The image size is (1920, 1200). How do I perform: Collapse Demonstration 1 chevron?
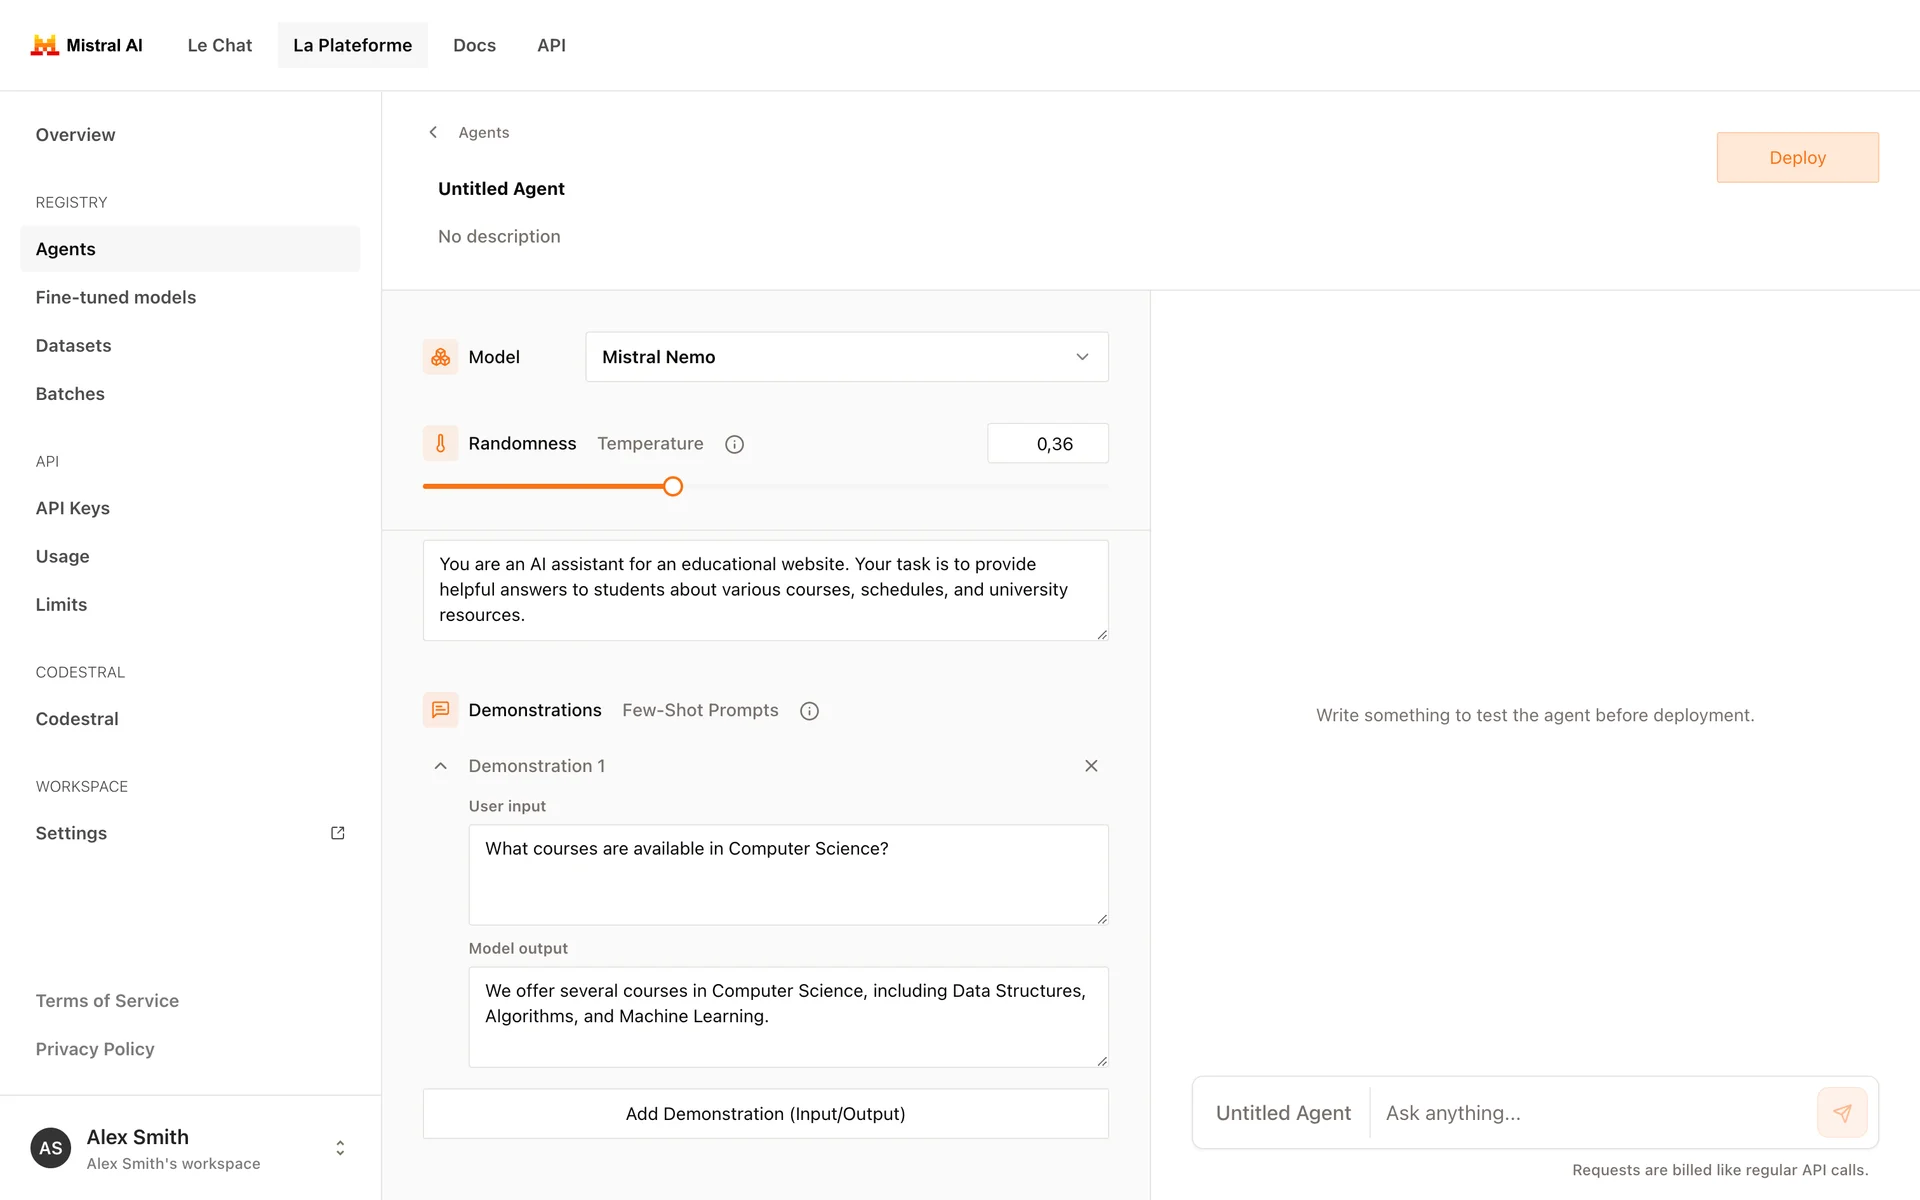click(440, 766)
